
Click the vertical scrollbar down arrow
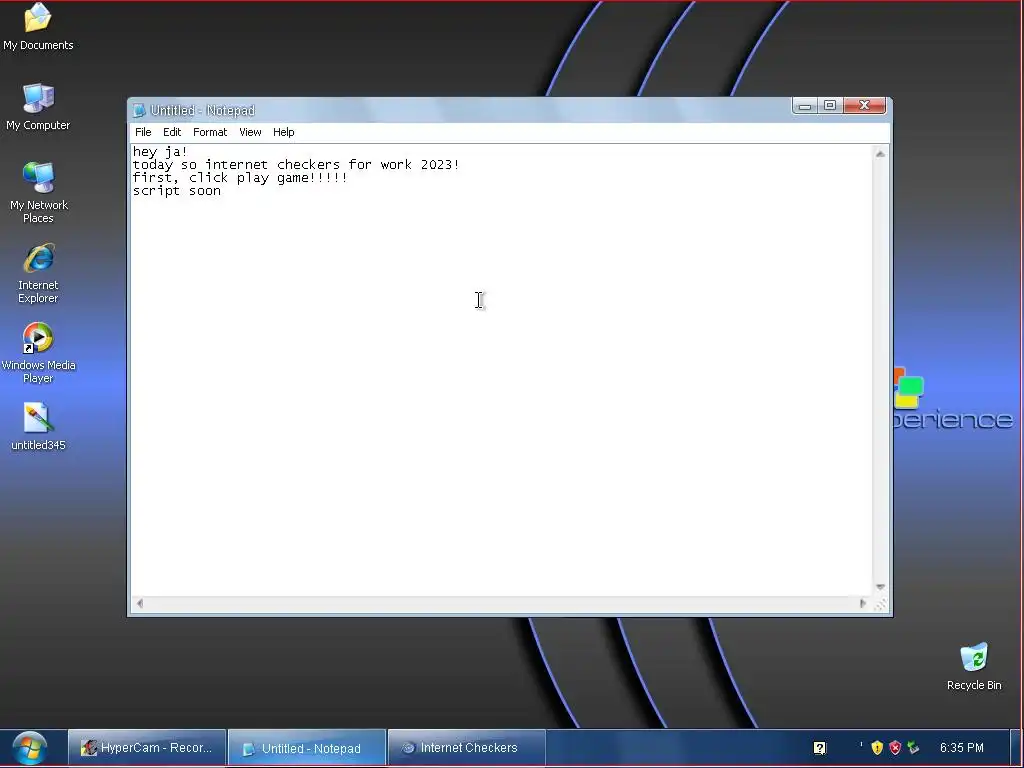pyautogui.click(x=880, y=587)
